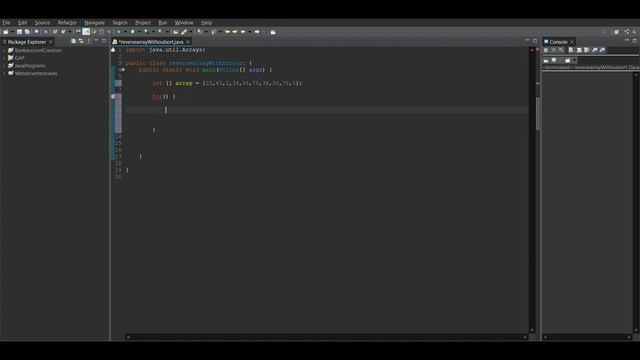The image size is (640, 360).
Task: Open the toolbar search magnifier
Action: click(604, 32)
